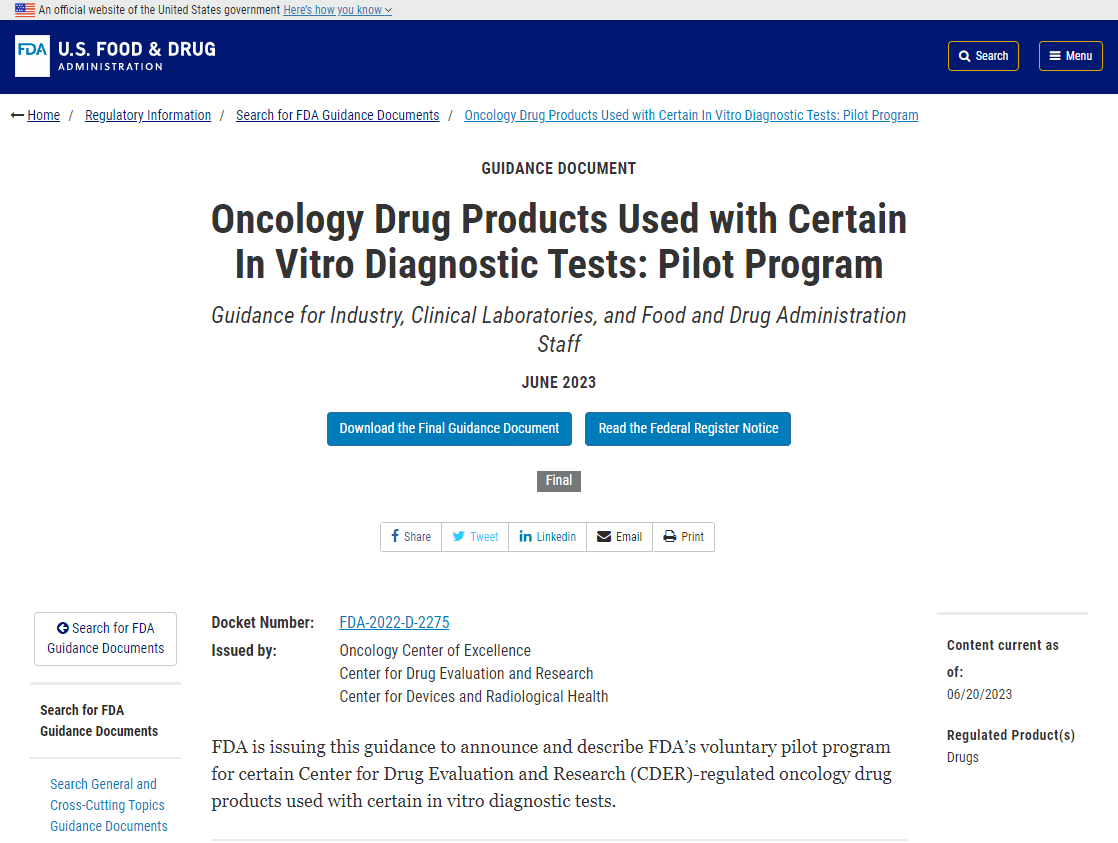Share the page on Linkedin
Viewport: 1118px width, 843px height.
(548, 536)
